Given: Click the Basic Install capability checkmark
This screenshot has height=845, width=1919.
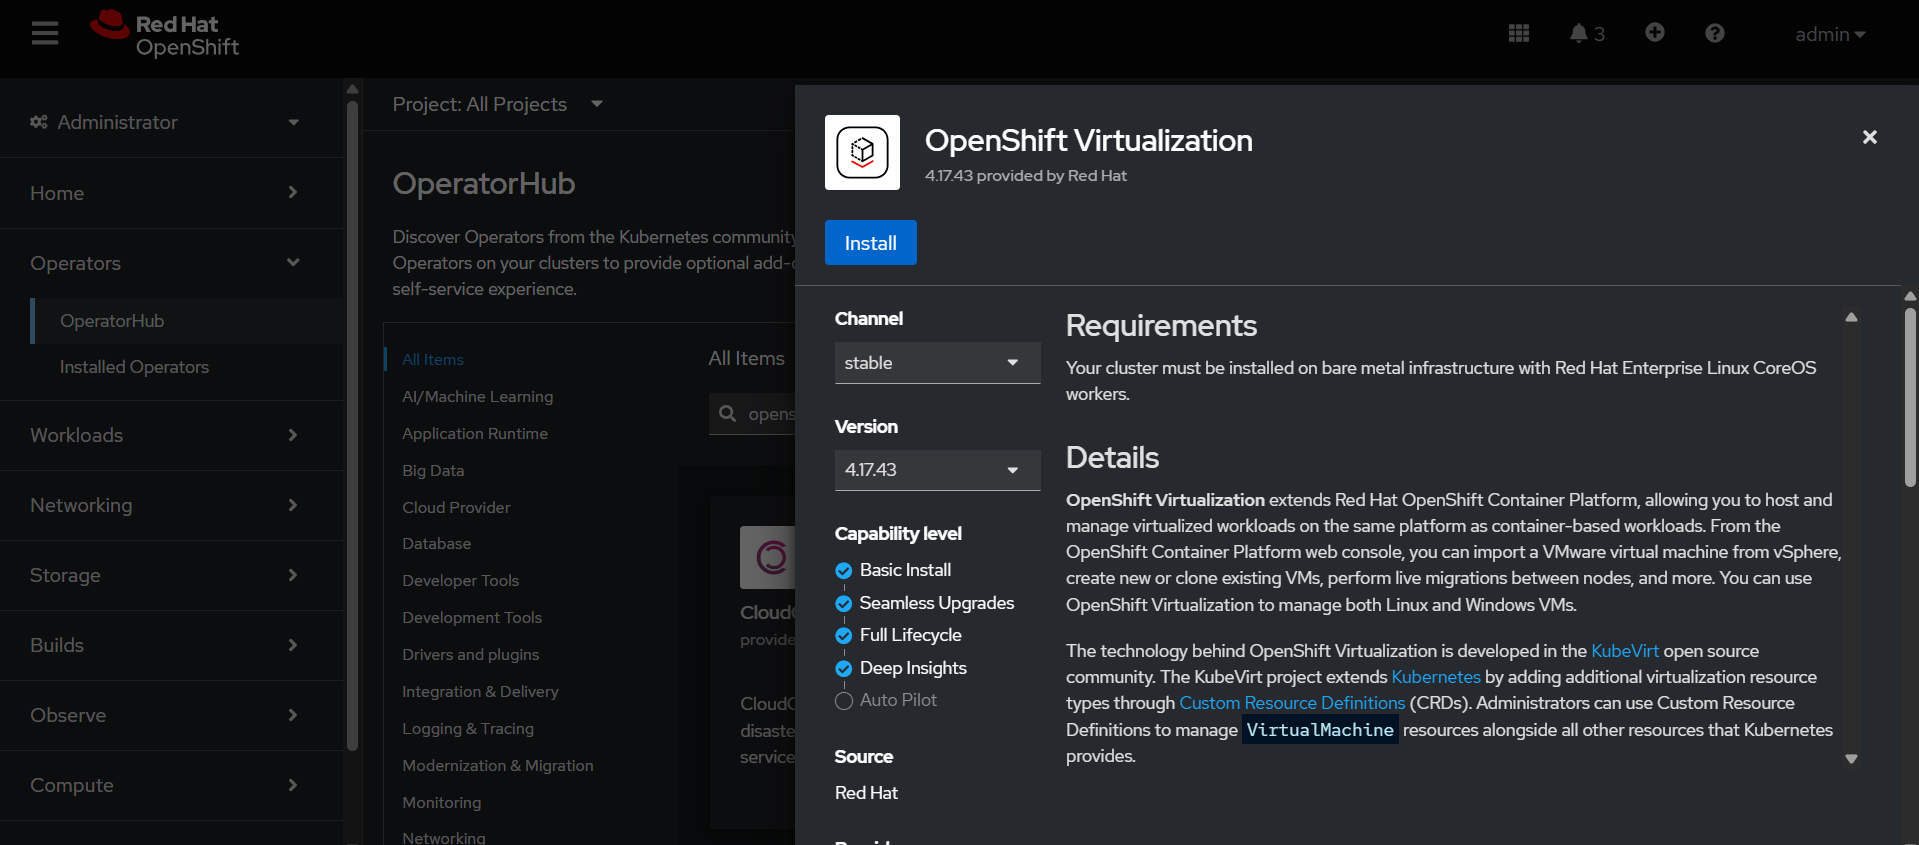Looking at the screenshot, I should tap(844, 571).
